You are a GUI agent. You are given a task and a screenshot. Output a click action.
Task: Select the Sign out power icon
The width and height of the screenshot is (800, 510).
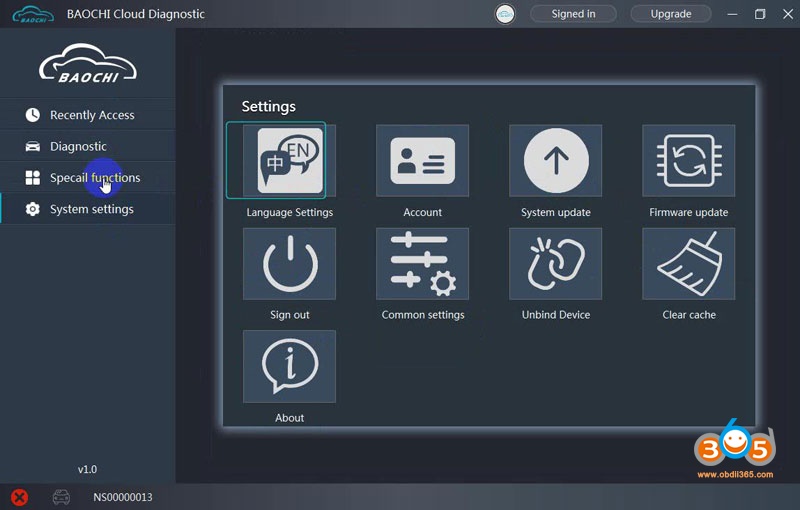pos(289,264)
